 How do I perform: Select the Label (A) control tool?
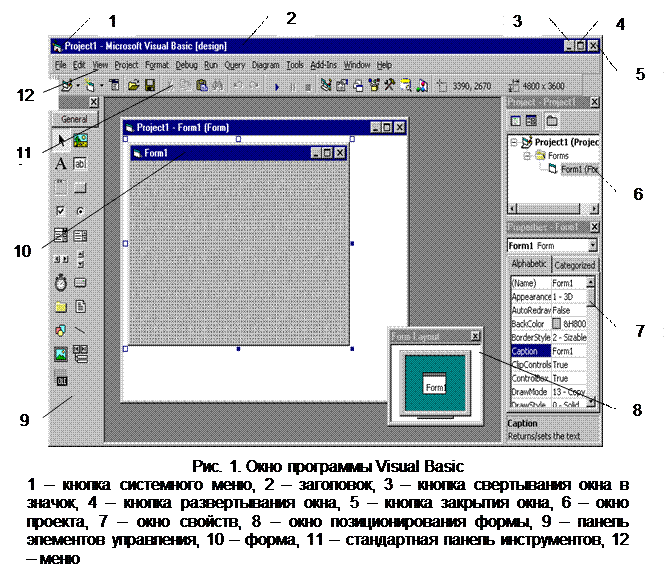pos(61,164)
